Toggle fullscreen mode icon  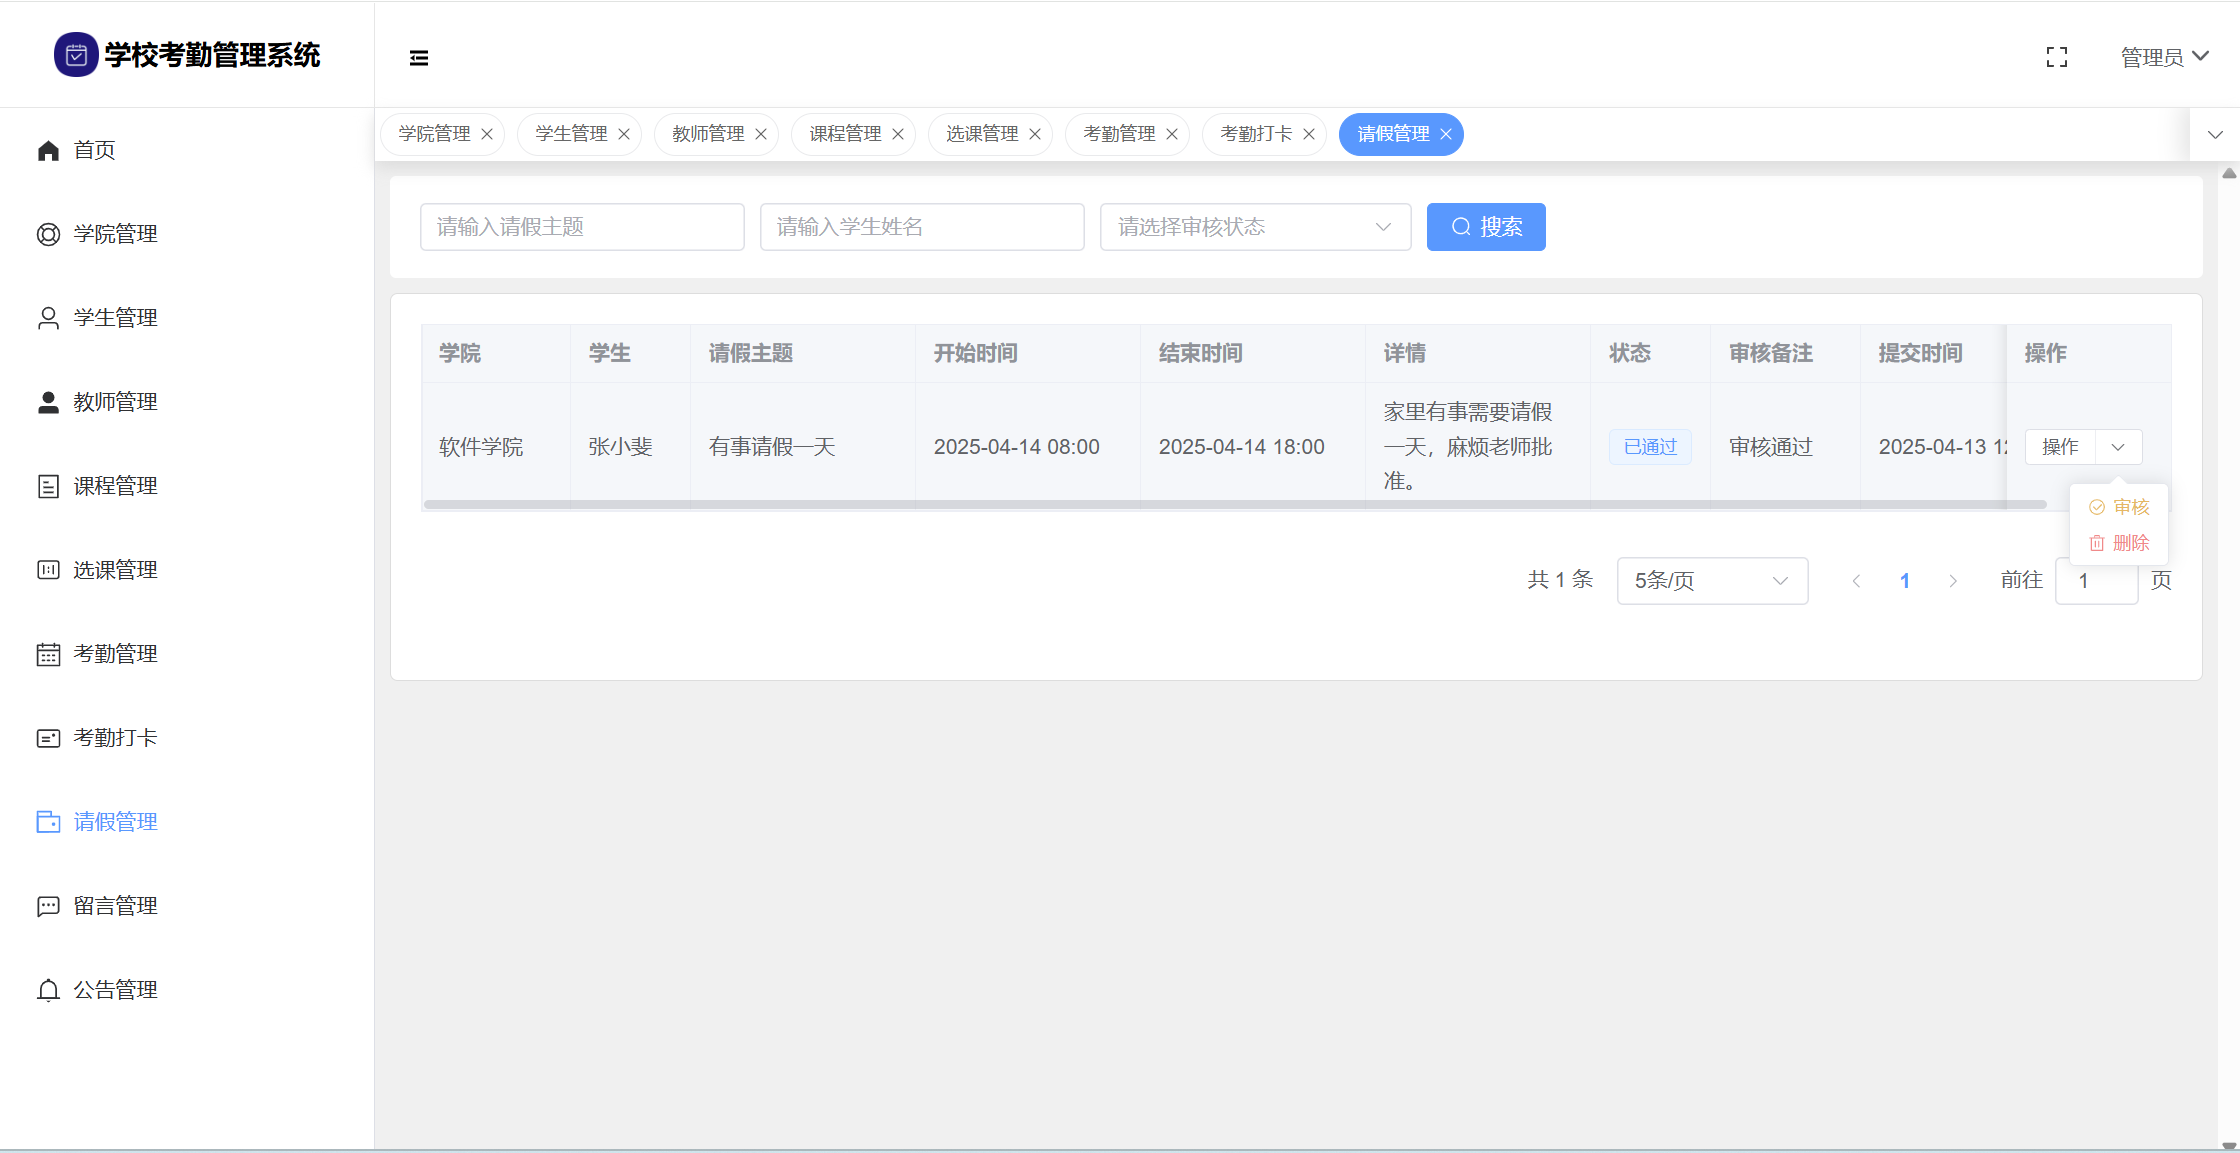click(x=2056, y=57)
